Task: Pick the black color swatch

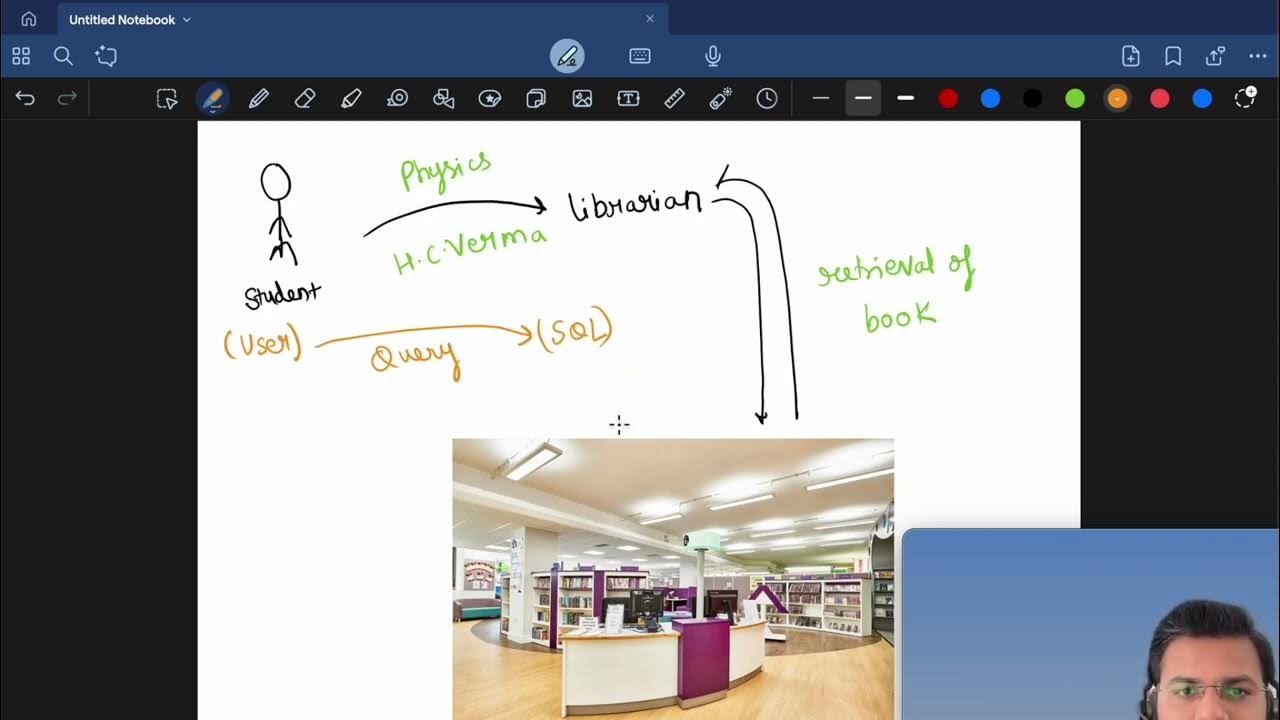Action: pos(1033,98)
